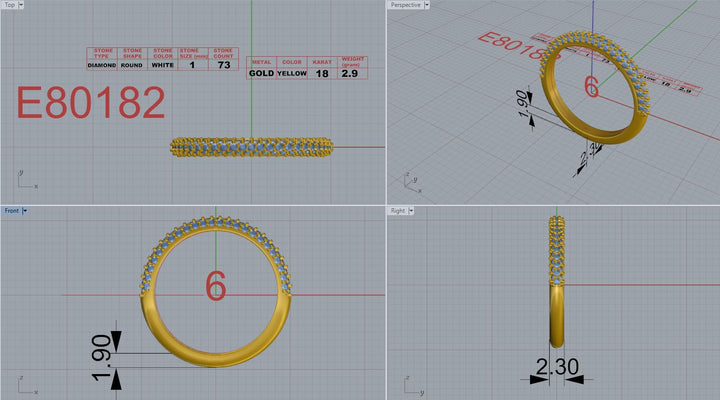The height and width of the screenshot is (400, 720).
Task: Open the Front viewport dropdown arrow
Action: [x=26, y=211]
